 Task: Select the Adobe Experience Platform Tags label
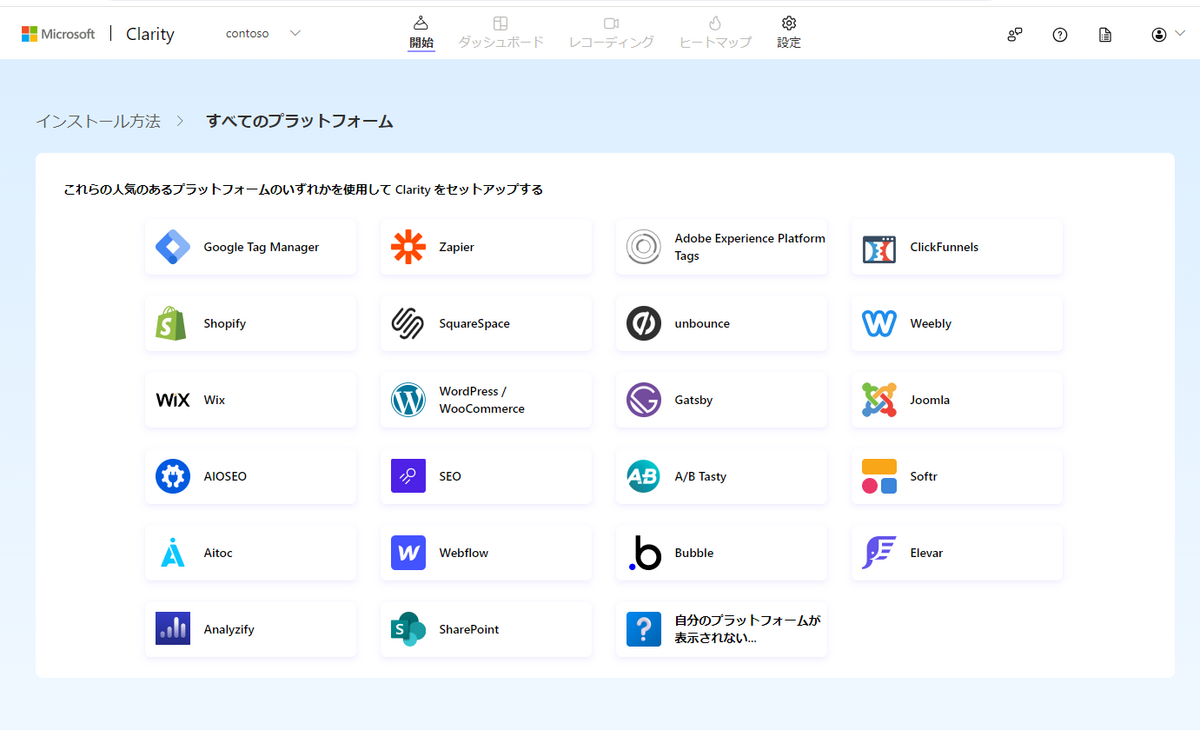[750, 247]
